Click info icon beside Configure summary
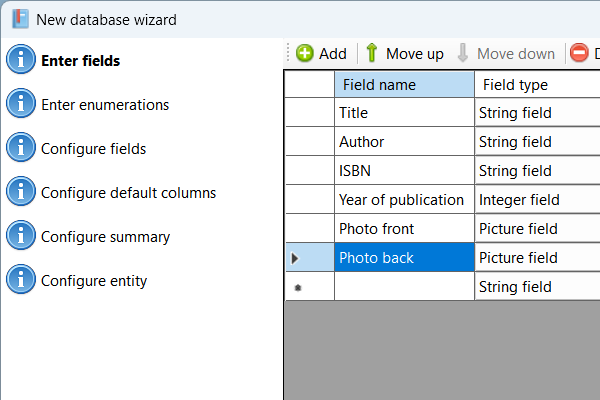This screenshot has width=600, height=400. pos(21,236)
